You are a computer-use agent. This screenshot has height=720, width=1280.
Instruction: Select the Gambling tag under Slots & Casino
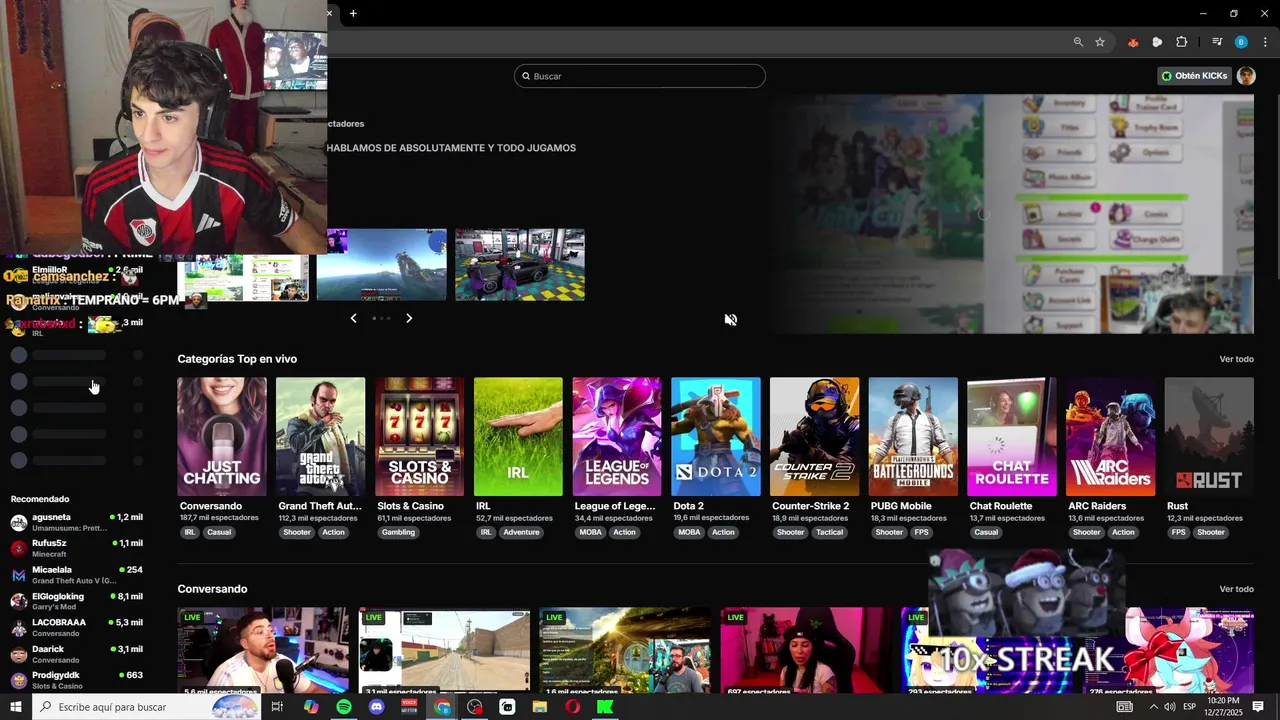click(398, 532)
